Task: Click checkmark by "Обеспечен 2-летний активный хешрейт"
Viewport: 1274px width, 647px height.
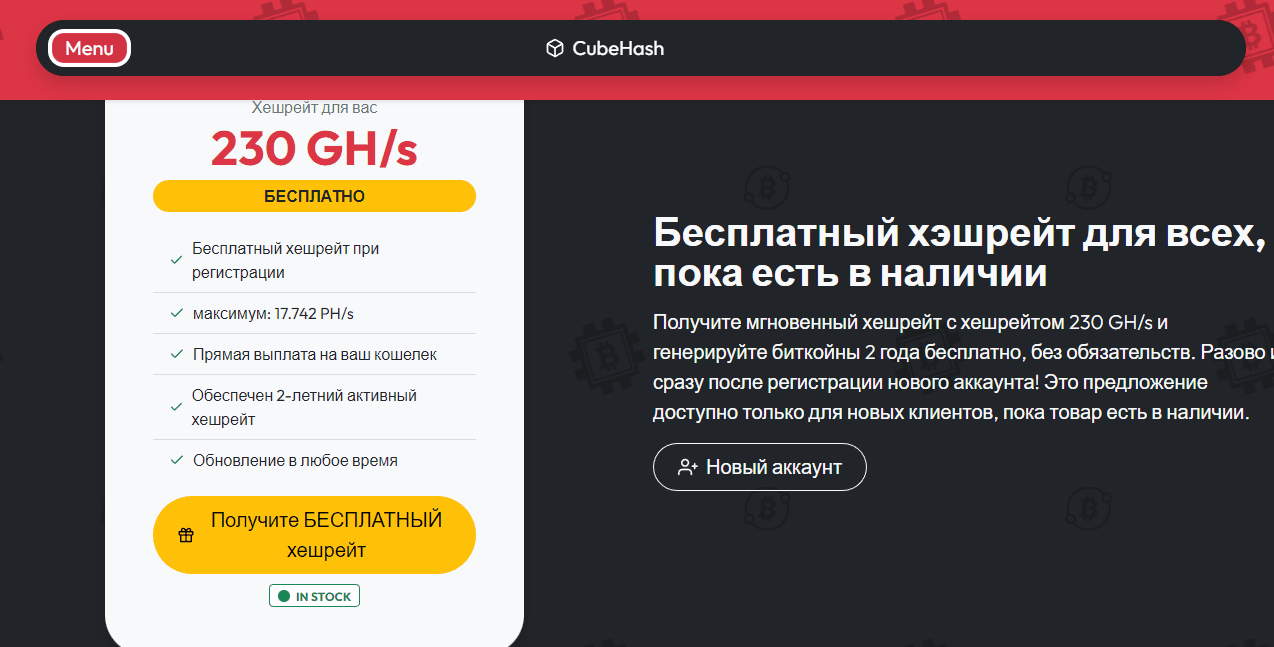Action: 176,407
